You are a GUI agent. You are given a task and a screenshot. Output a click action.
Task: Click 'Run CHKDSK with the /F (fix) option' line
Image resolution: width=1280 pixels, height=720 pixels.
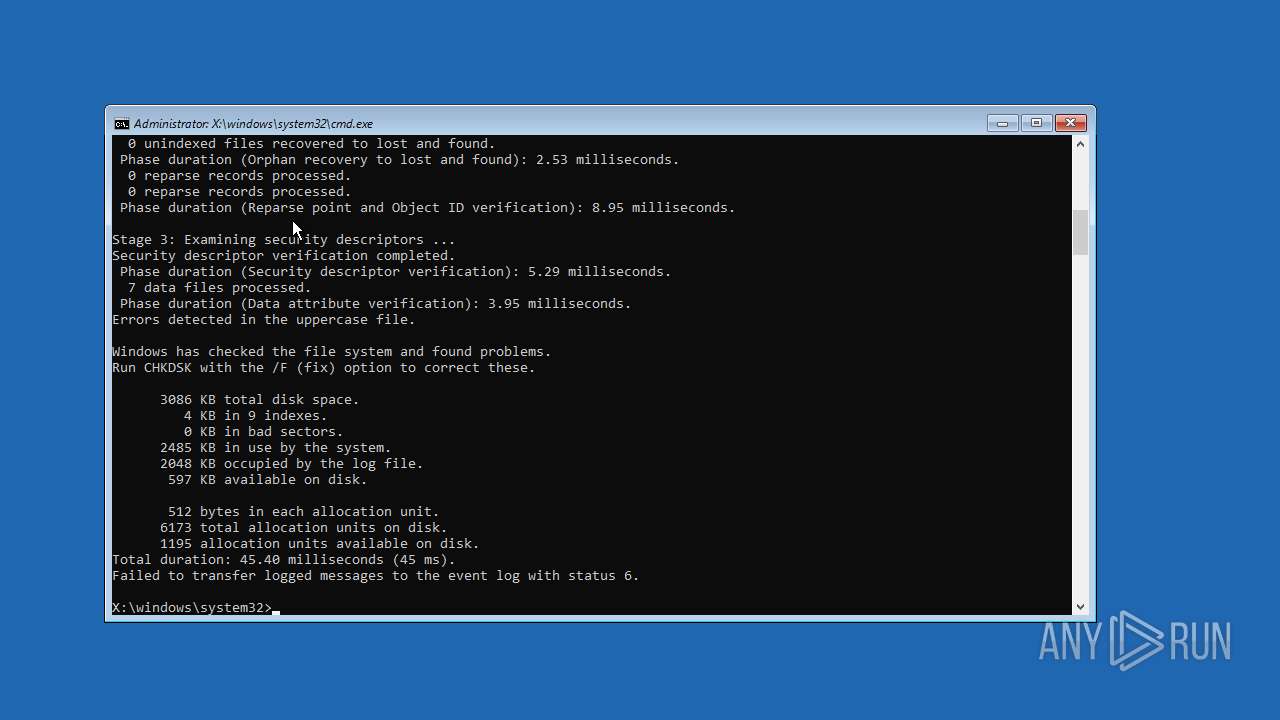click(324, 368)
